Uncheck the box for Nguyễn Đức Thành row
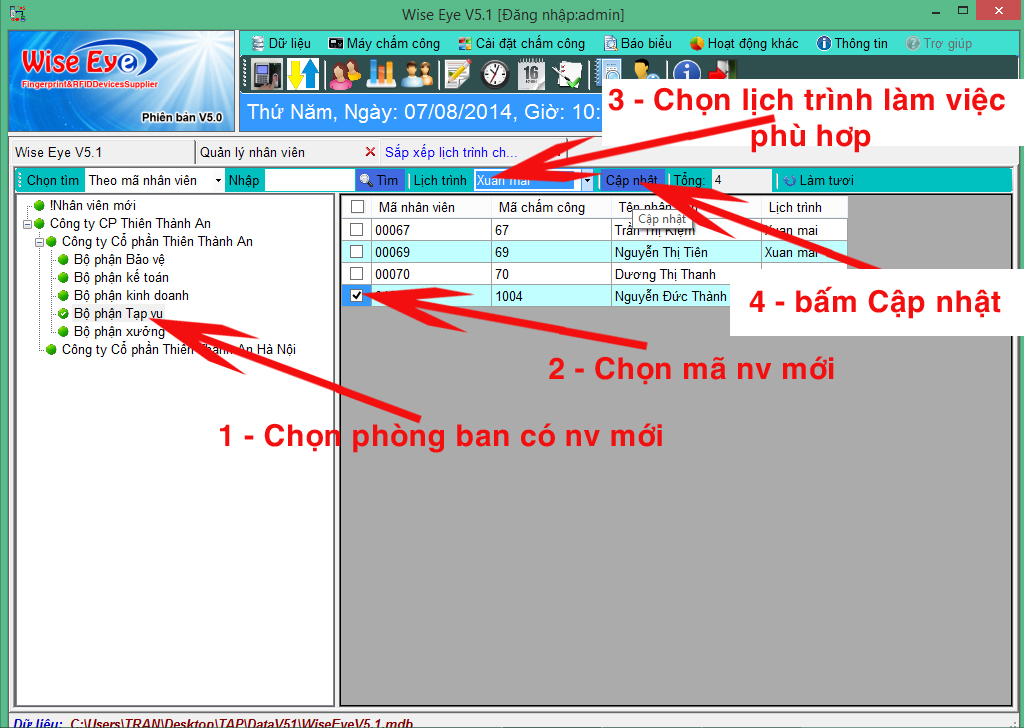This screenshot has width=1024, height=728. click(x=357, y=296)
